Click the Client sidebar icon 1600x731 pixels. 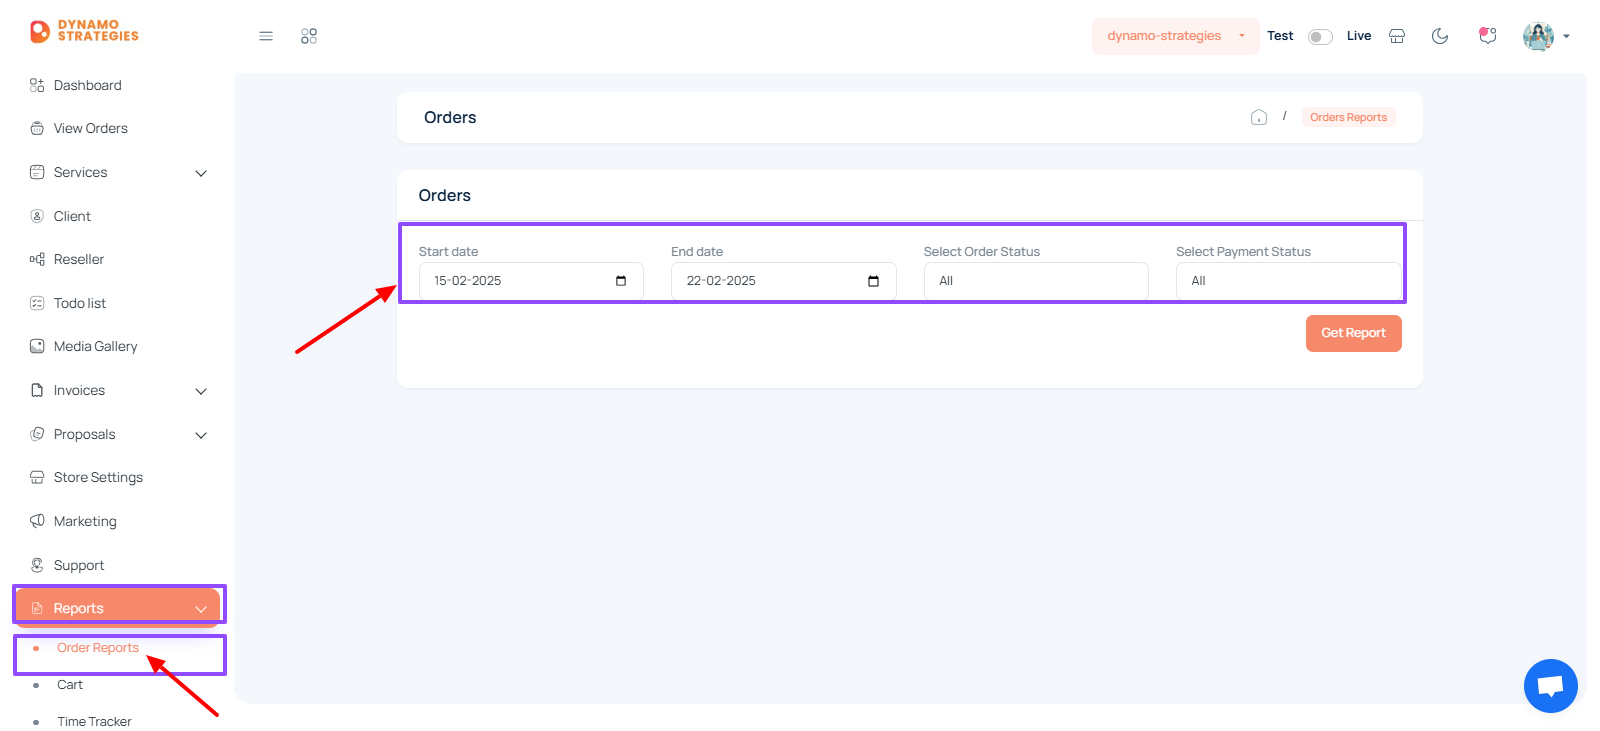[37, 216]
